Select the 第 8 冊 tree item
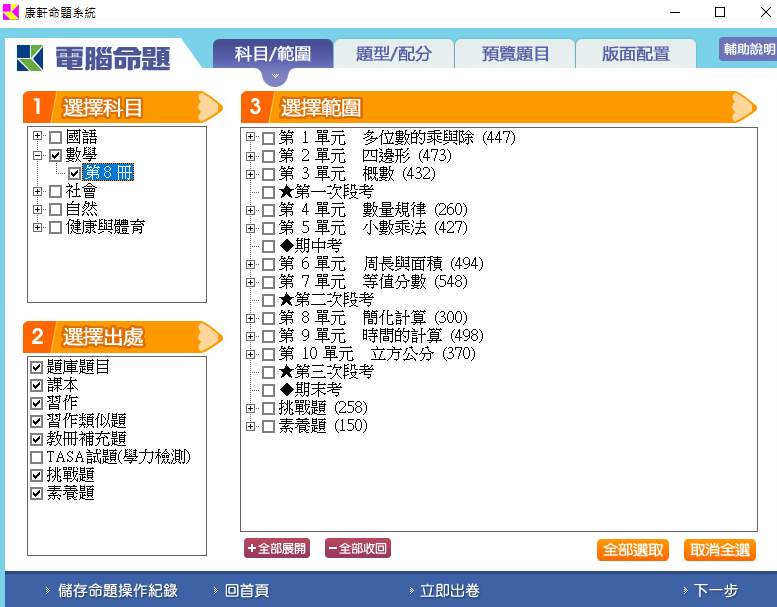The width and height of the screenshot is (777, 607). (109, 173)
